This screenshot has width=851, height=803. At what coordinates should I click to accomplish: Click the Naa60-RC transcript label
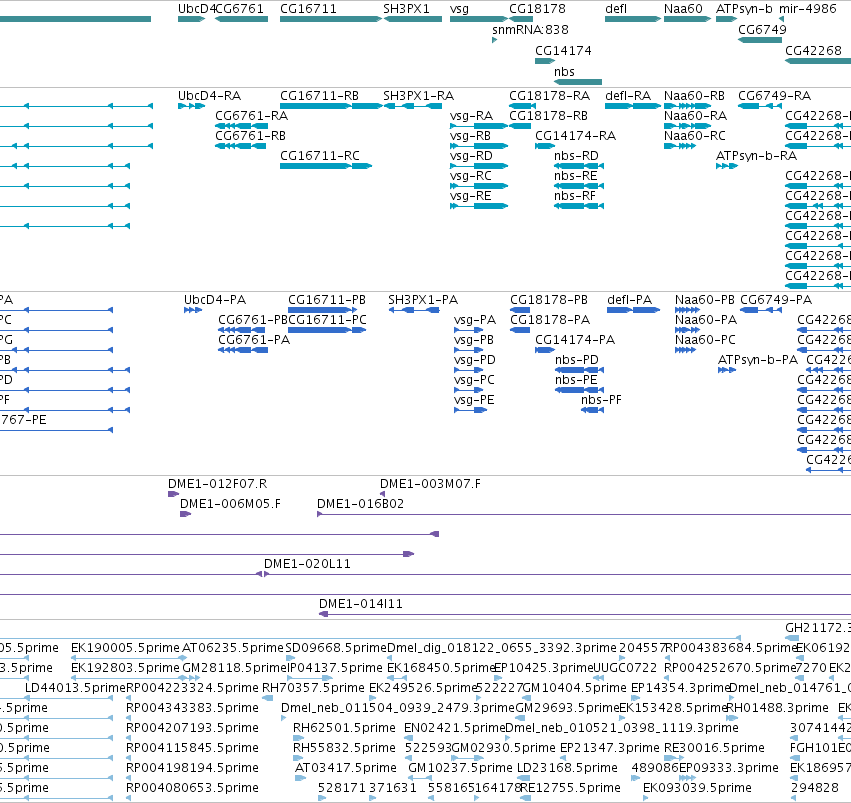coord(695,136)
